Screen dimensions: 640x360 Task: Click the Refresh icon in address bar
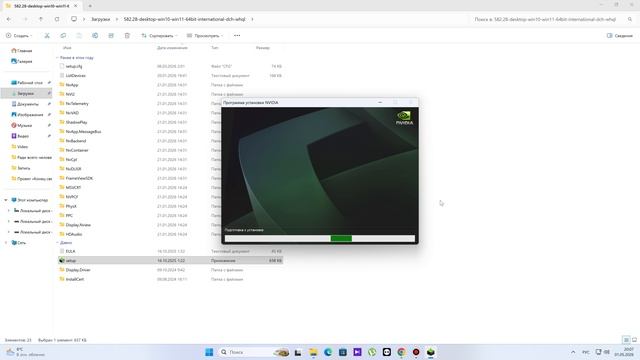pos(57,19)
